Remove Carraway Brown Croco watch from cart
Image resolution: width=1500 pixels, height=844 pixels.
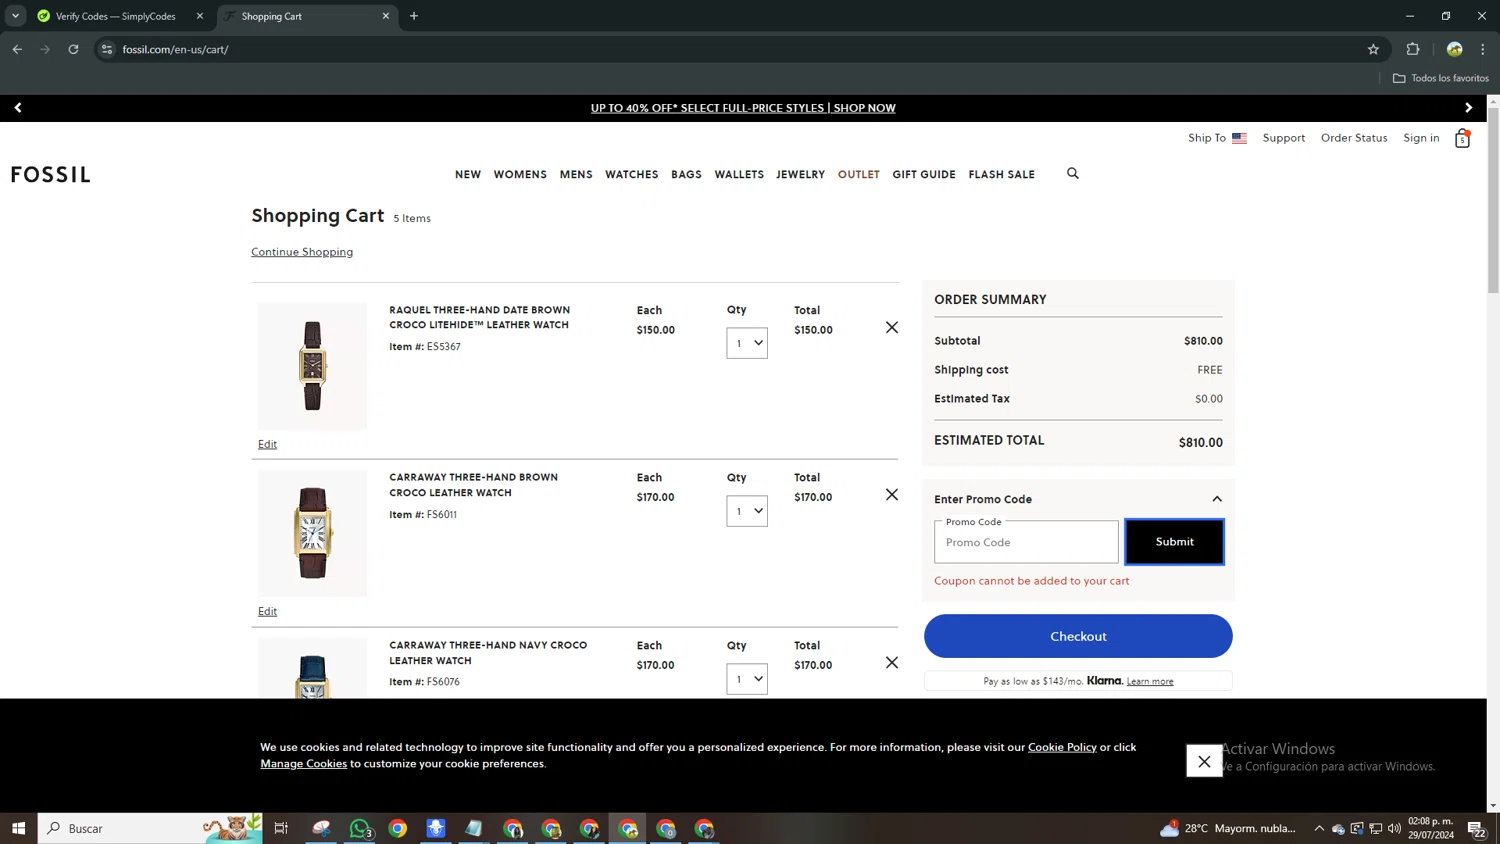click(892, 495)
